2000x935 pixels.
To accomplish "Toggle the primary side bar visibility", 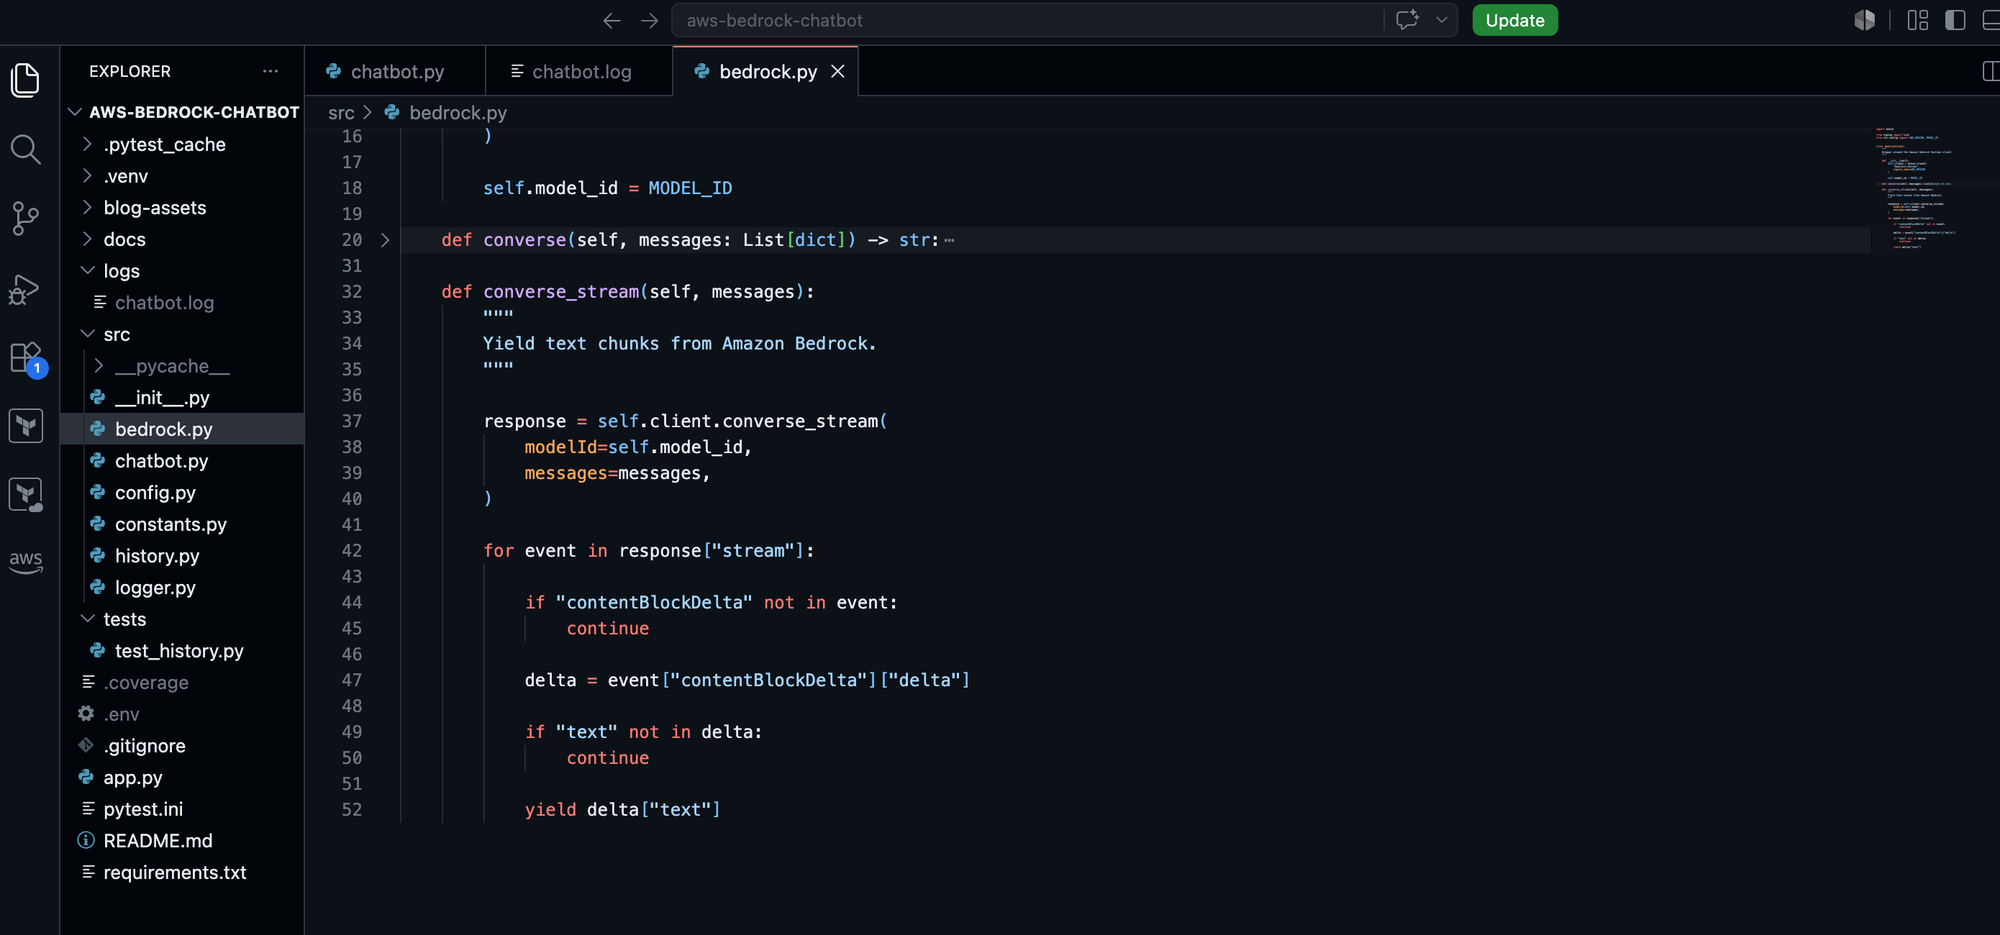I will point(1955,20).
